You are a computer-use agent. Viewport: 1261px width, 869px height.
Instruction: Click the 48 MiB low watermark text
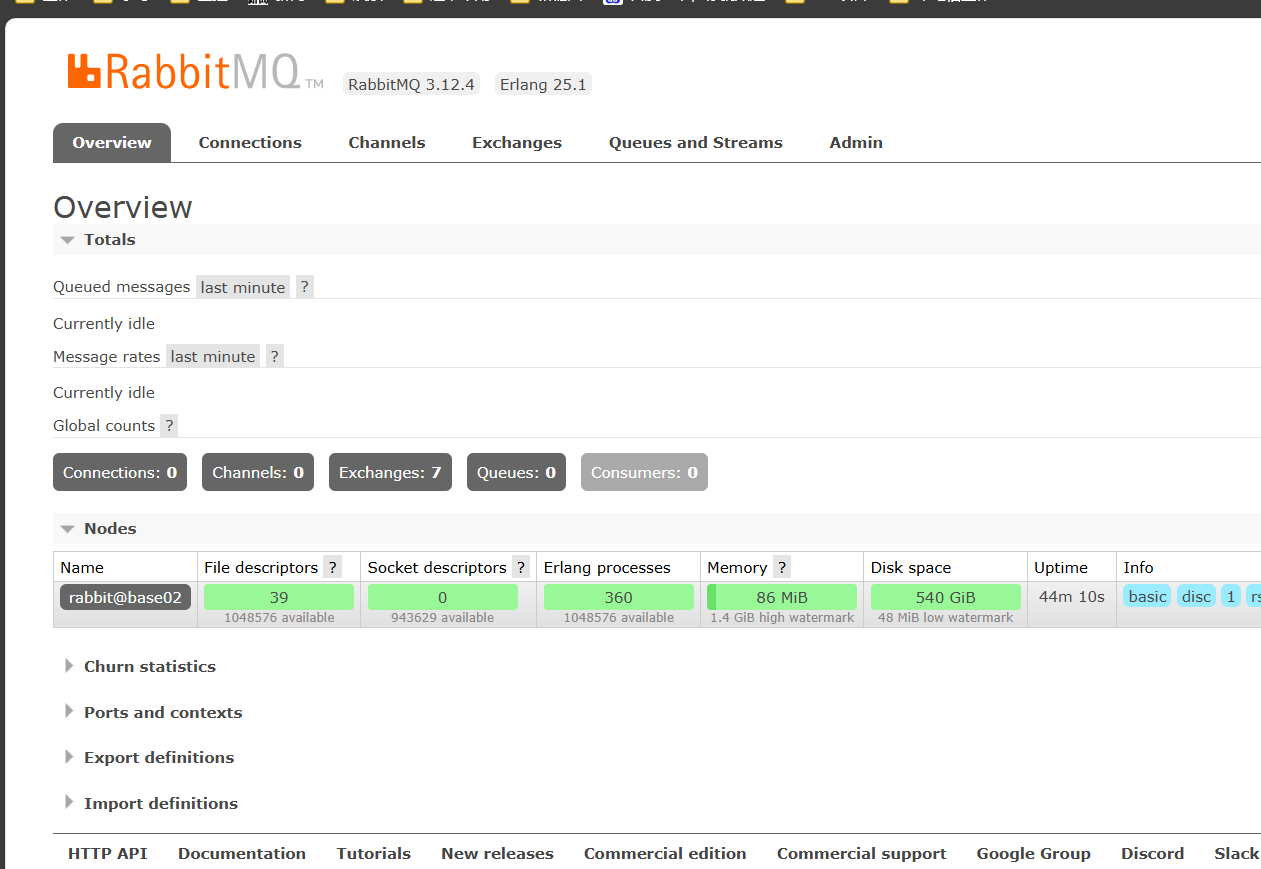[946, 618]
